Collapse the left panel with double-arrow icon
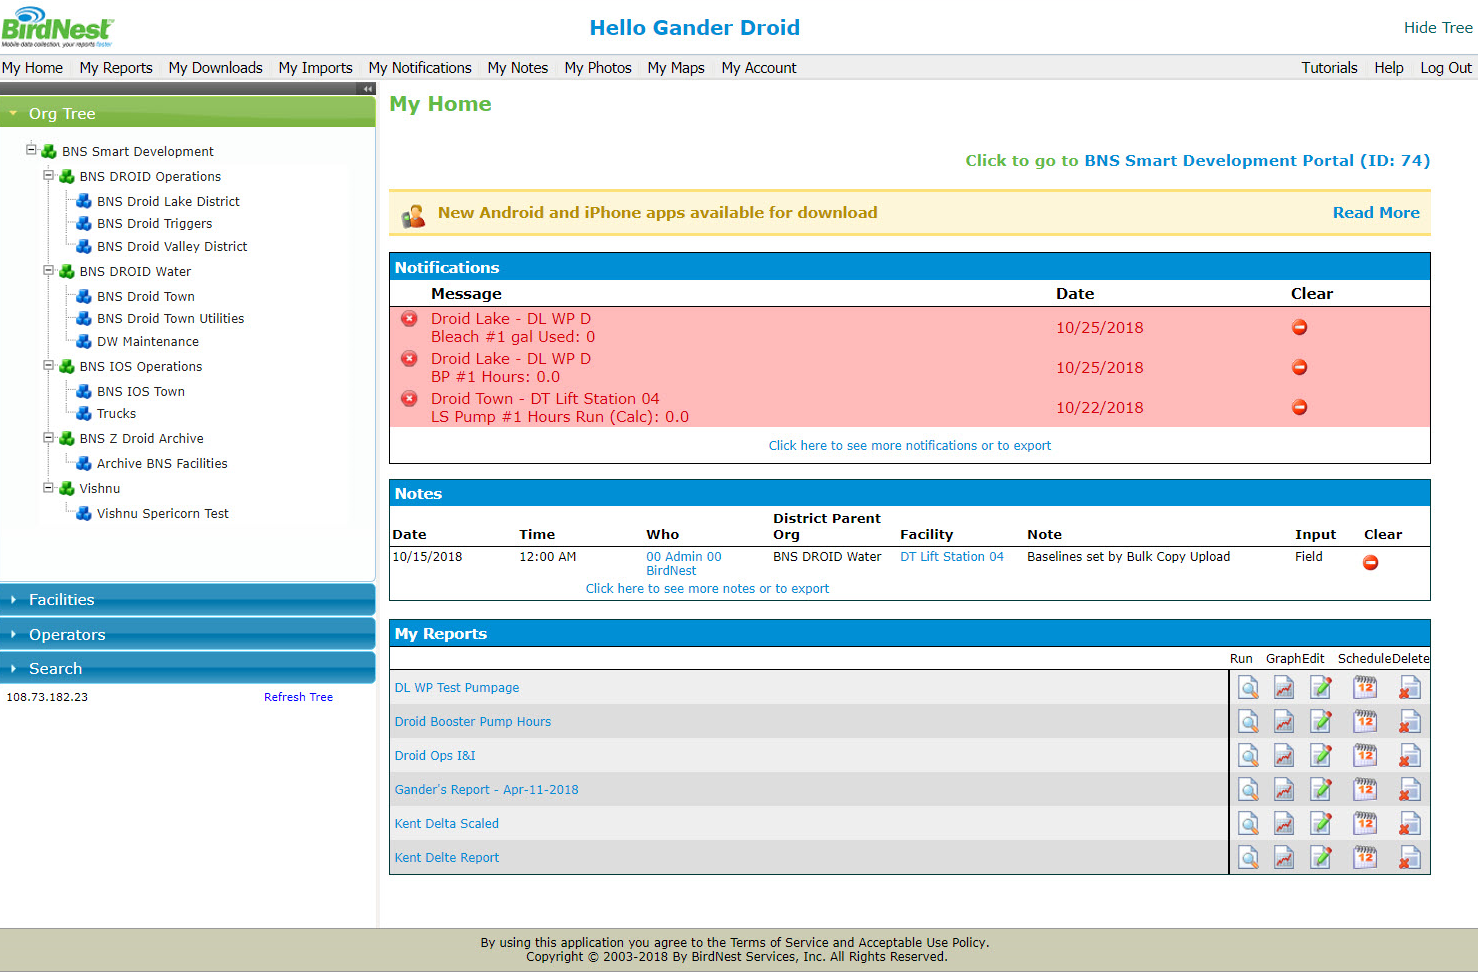 367,89
